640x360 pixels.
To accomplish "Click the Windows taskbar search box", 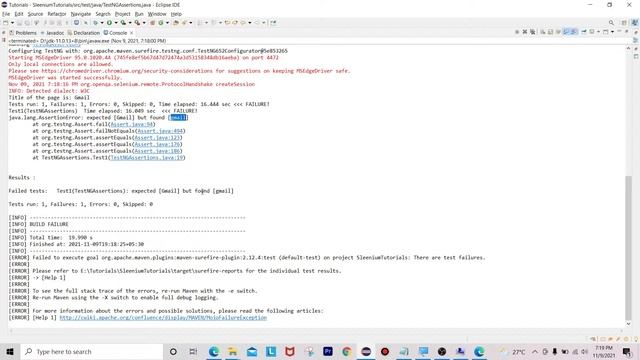I will [92, 351].
